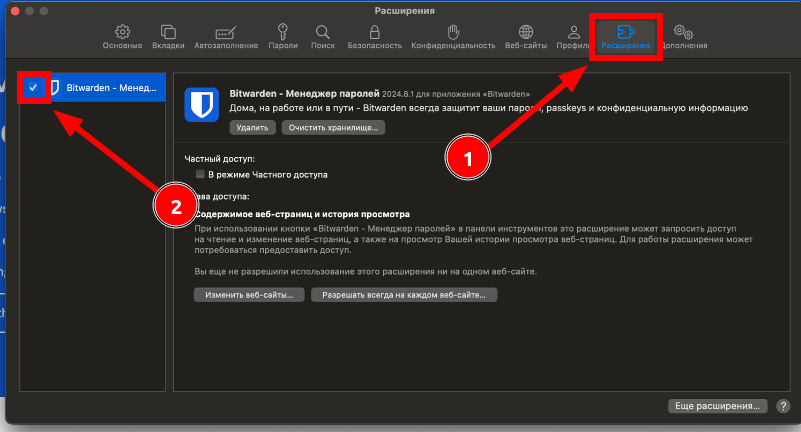Select the Веб-сайты globe icon

(527, 37)
